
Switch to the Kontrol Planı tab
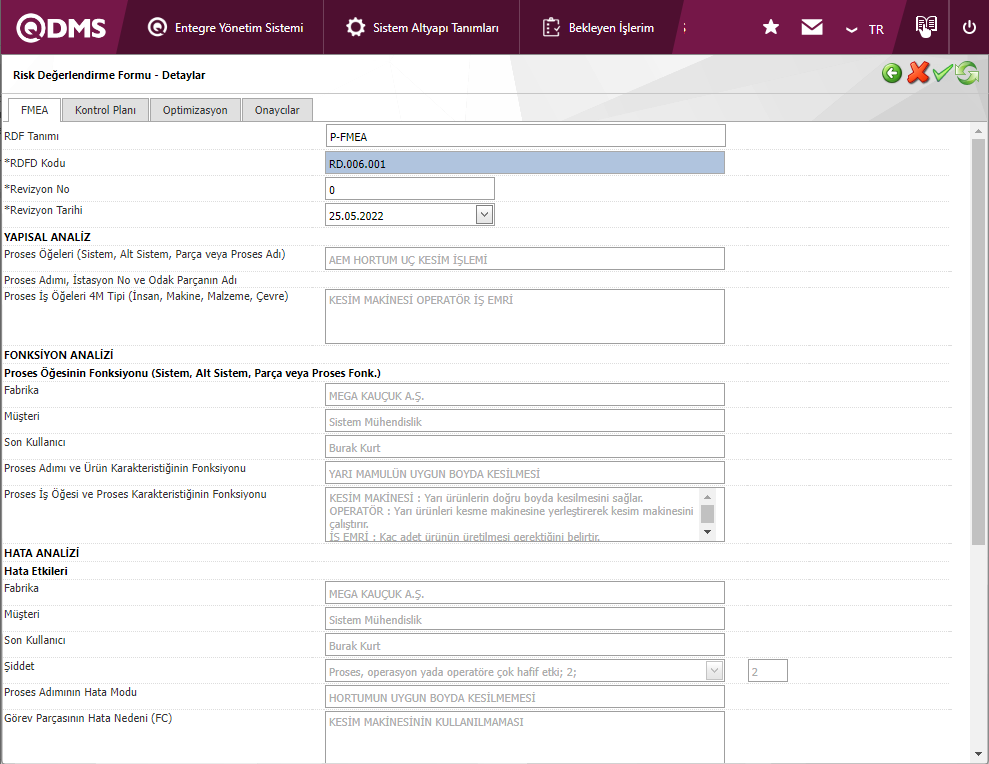pyautogui.click(x=105, y=110)
